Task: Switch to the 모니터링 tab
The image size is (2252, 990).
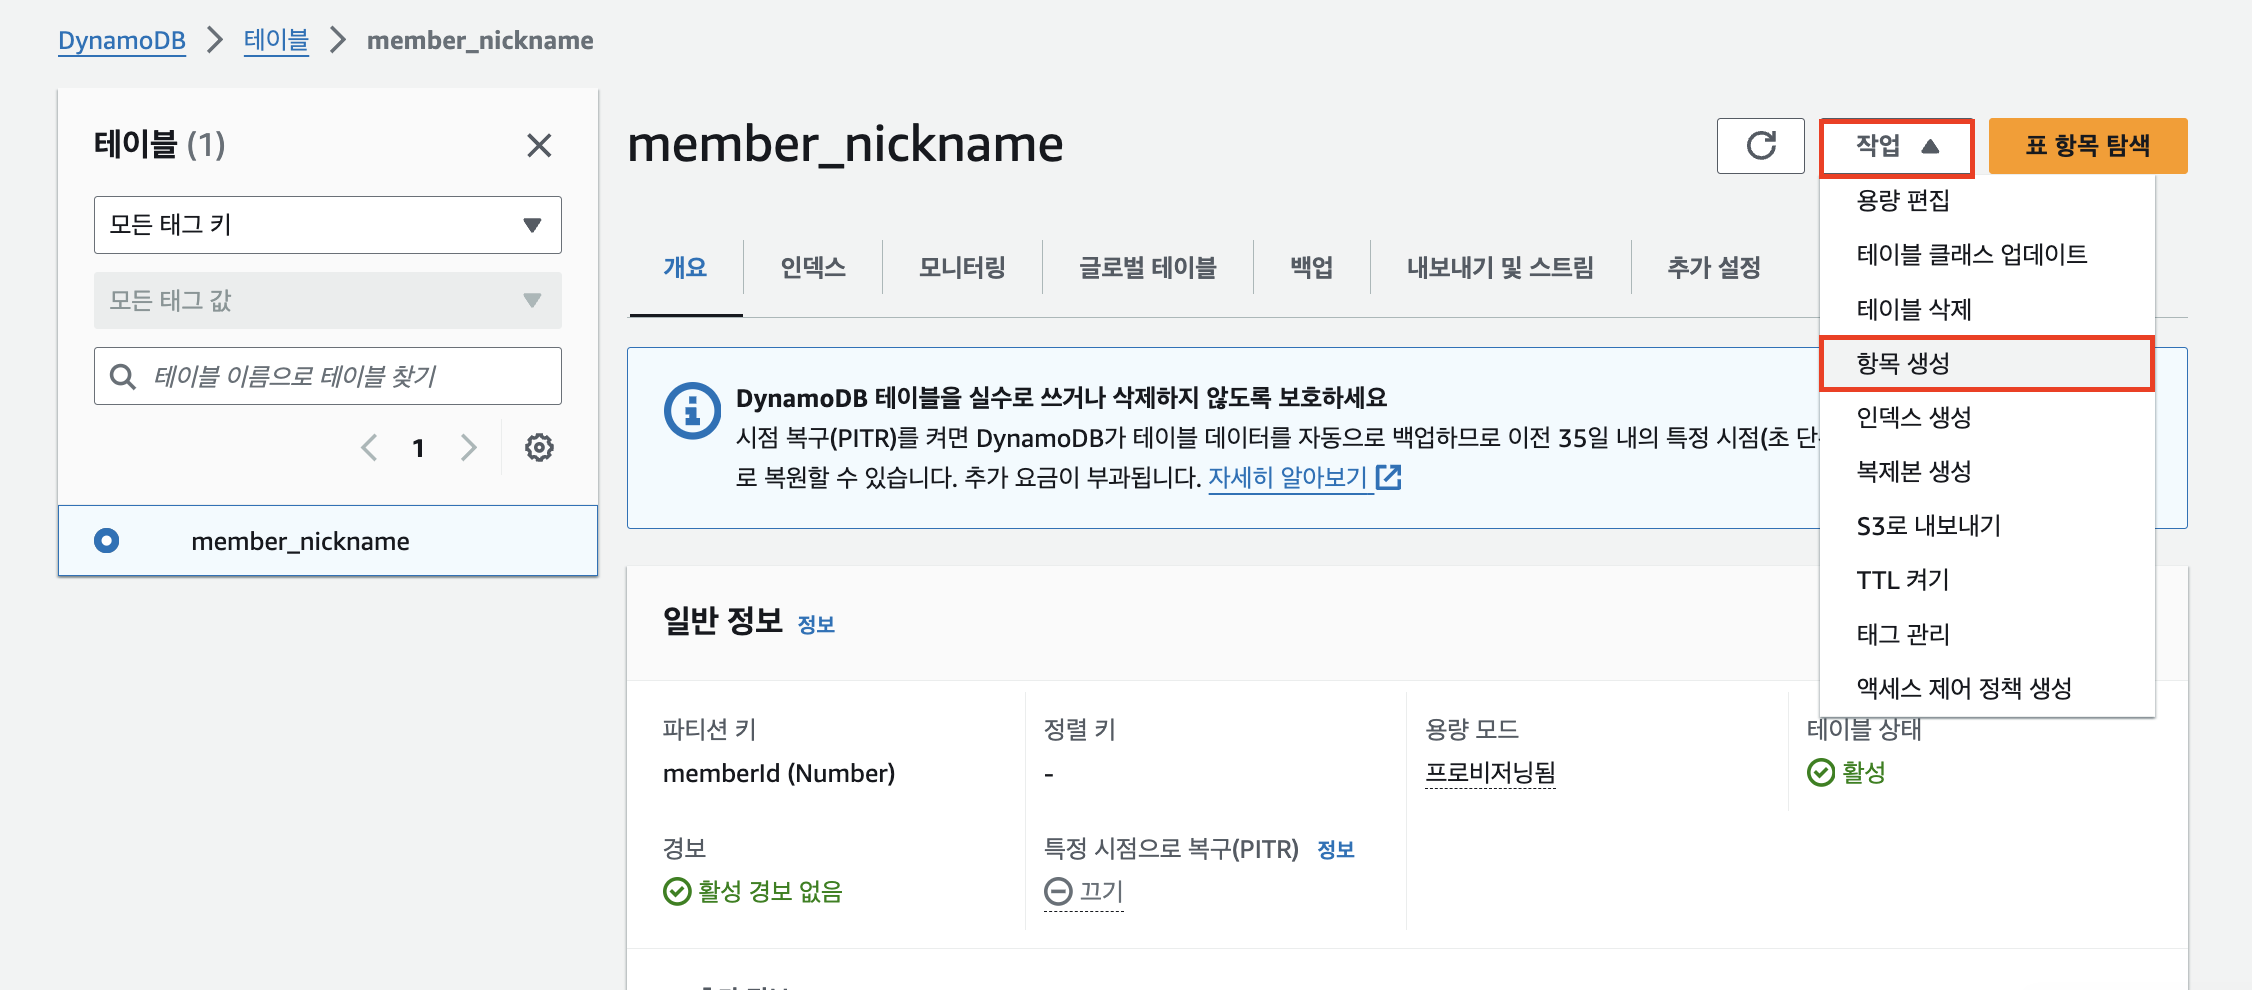Action: click(960, 266)
